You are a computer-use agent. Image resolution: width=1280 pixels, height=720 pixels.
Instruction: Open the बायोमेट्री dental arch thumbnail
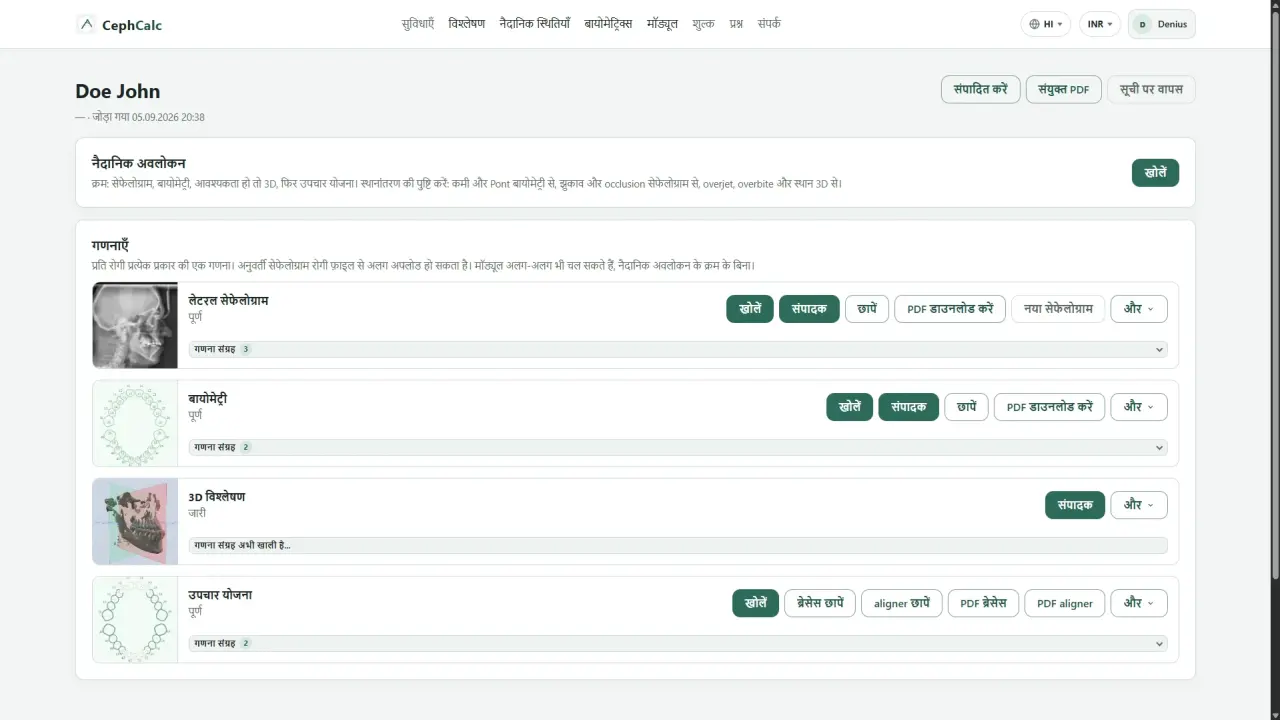135,423
